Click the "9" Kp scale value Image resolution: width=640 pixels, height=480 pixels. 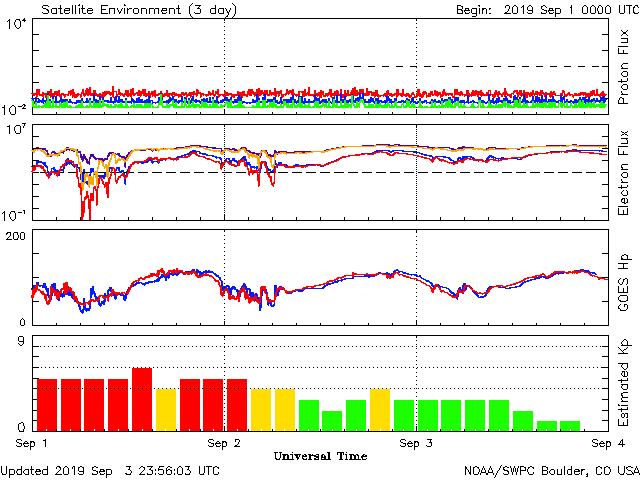click(x=21, y=341)
